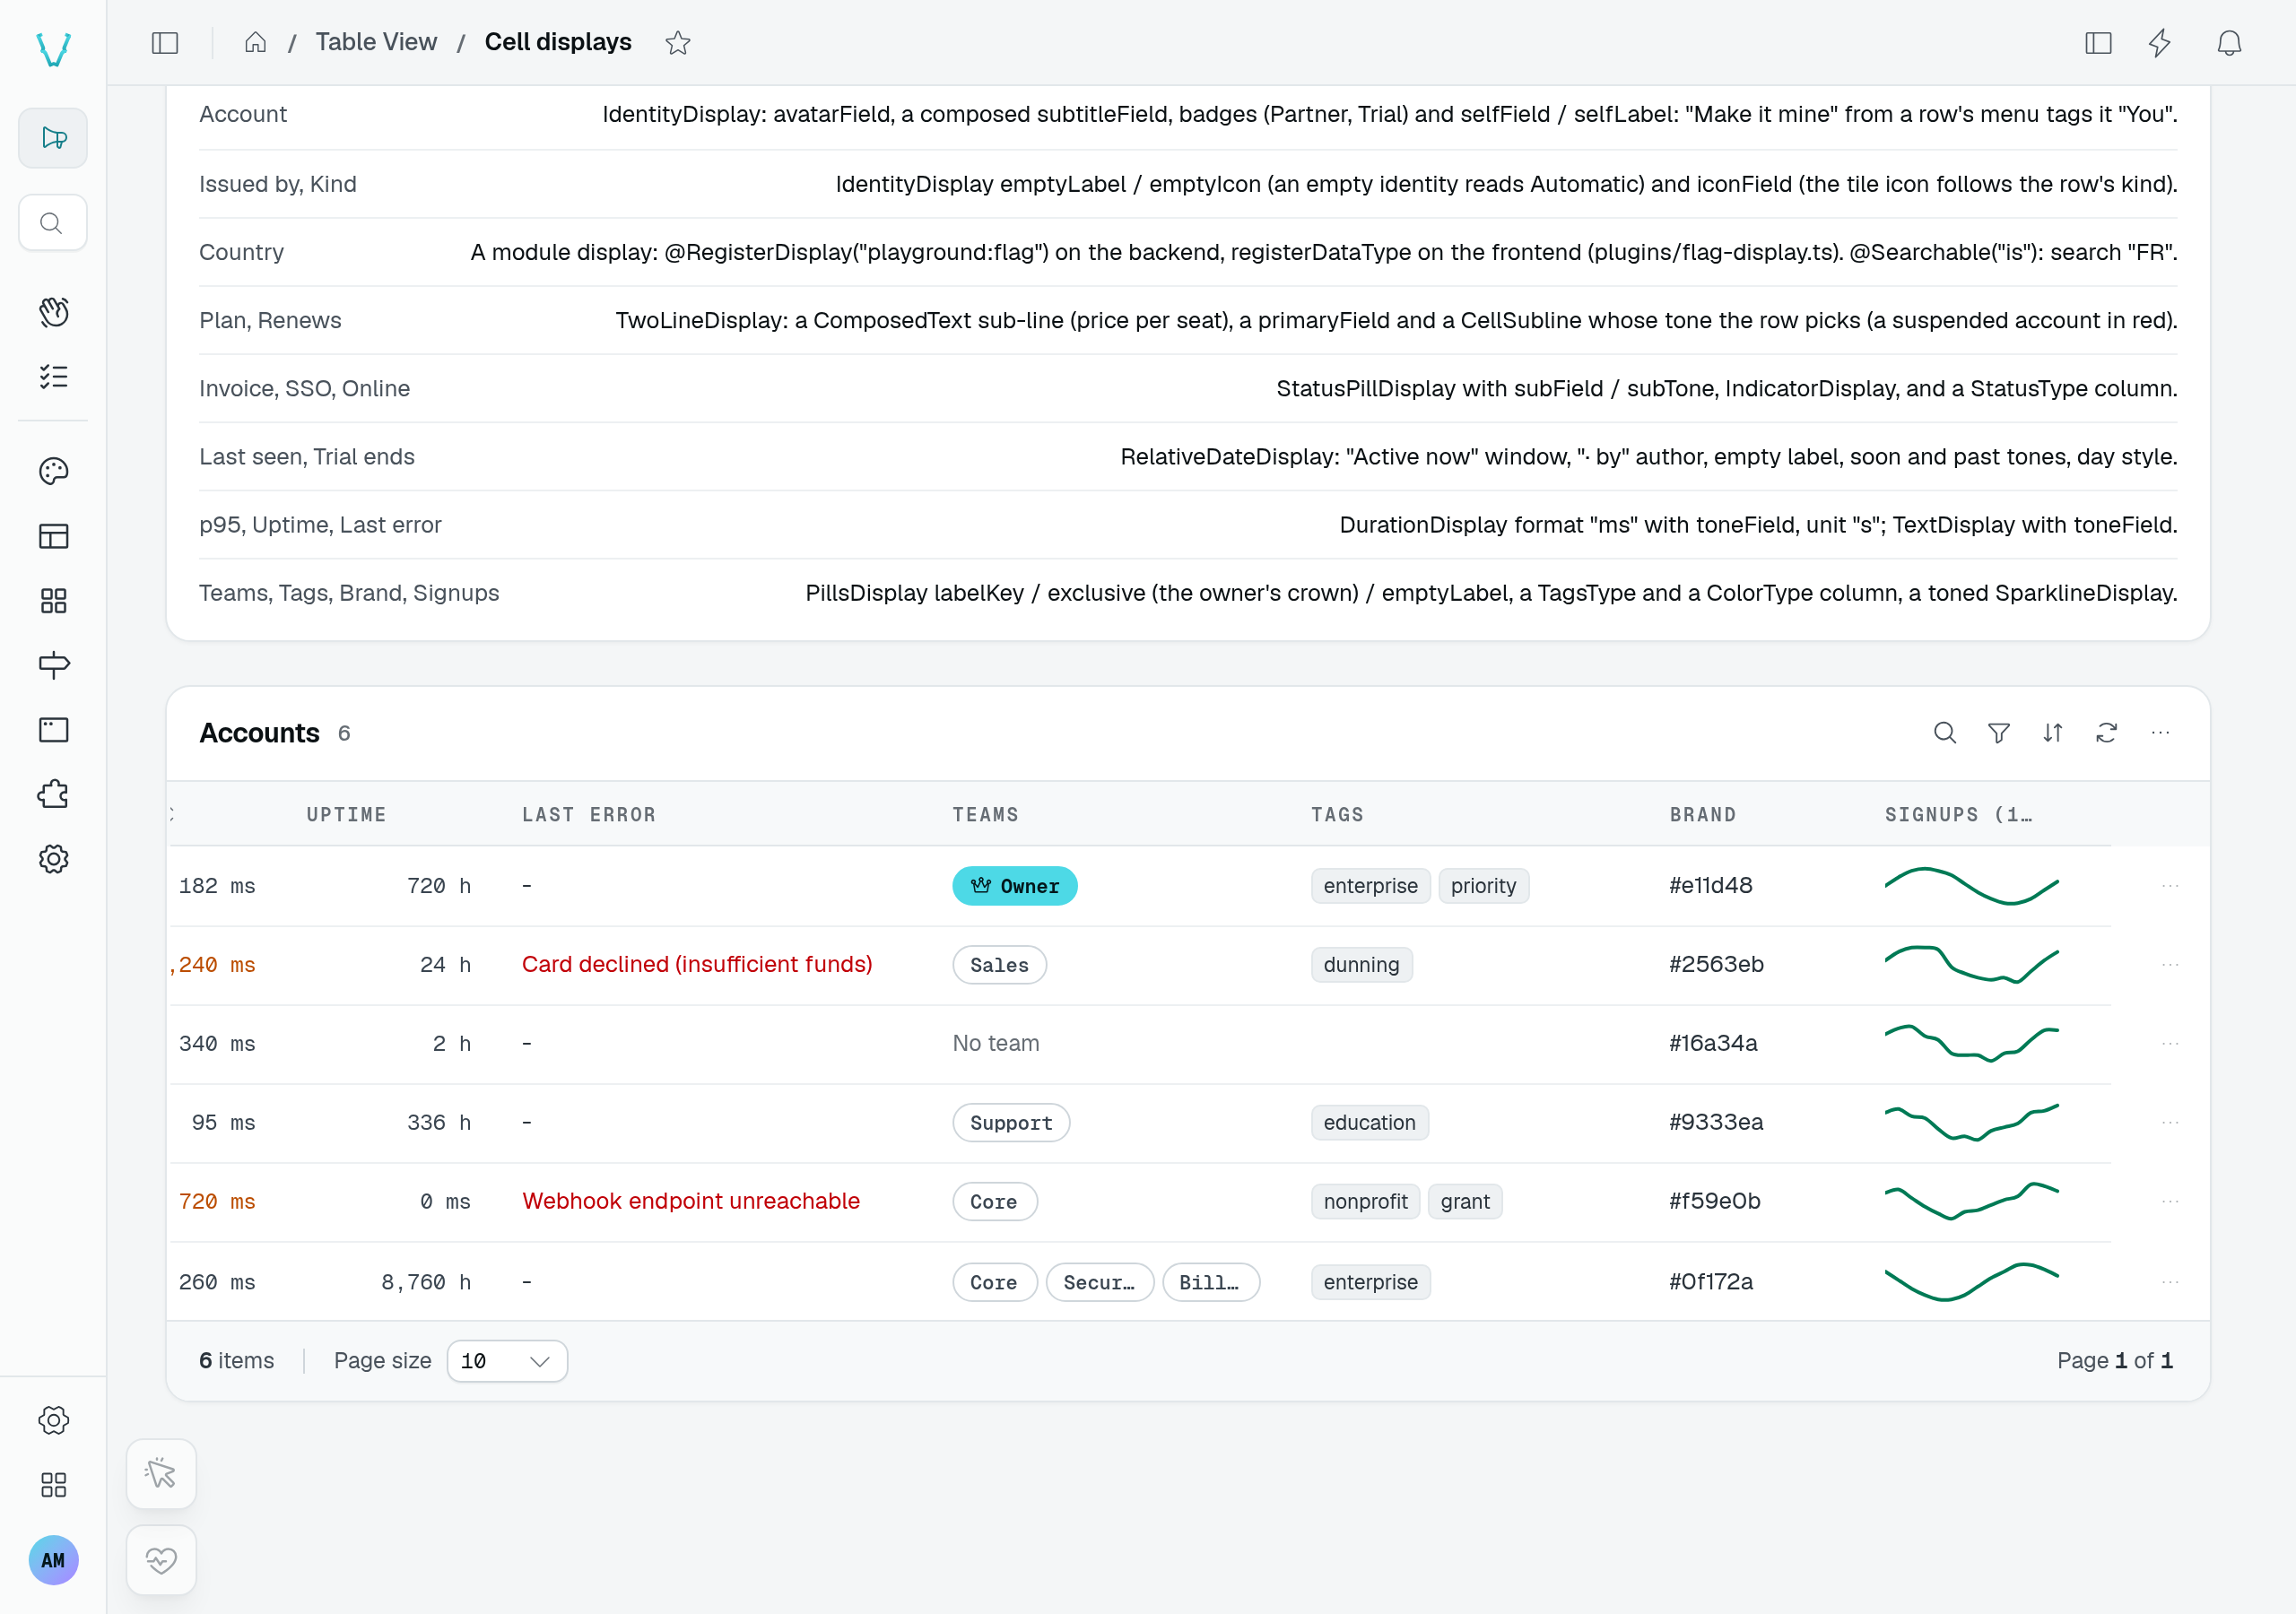Refresh the Accounts table
Screen dimensions: 2296x1614
pos(2106,733)
